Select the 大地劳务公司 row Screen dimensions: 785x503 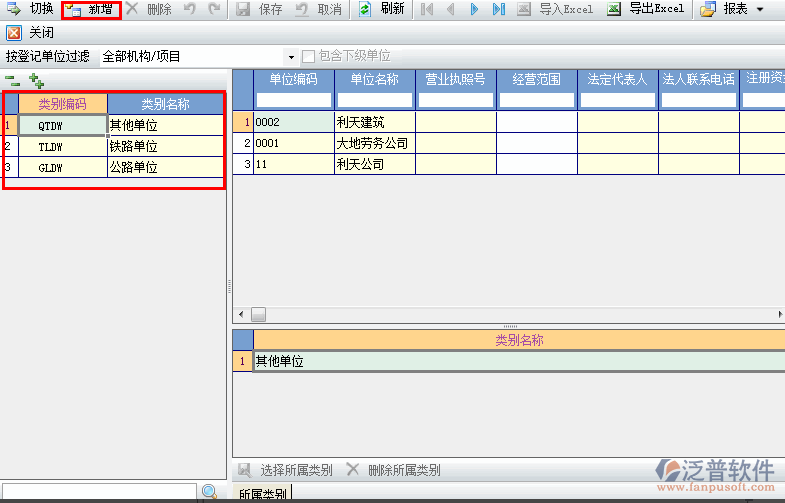373,143
